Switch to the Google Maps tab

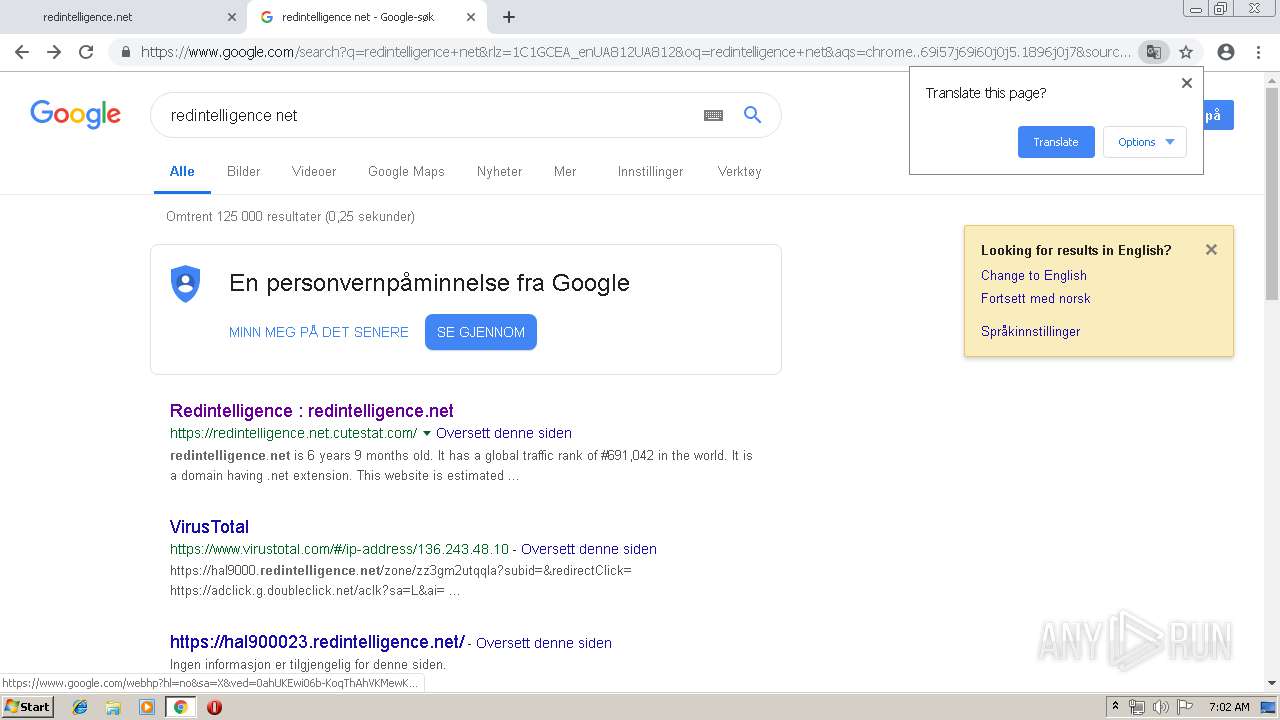406,171
